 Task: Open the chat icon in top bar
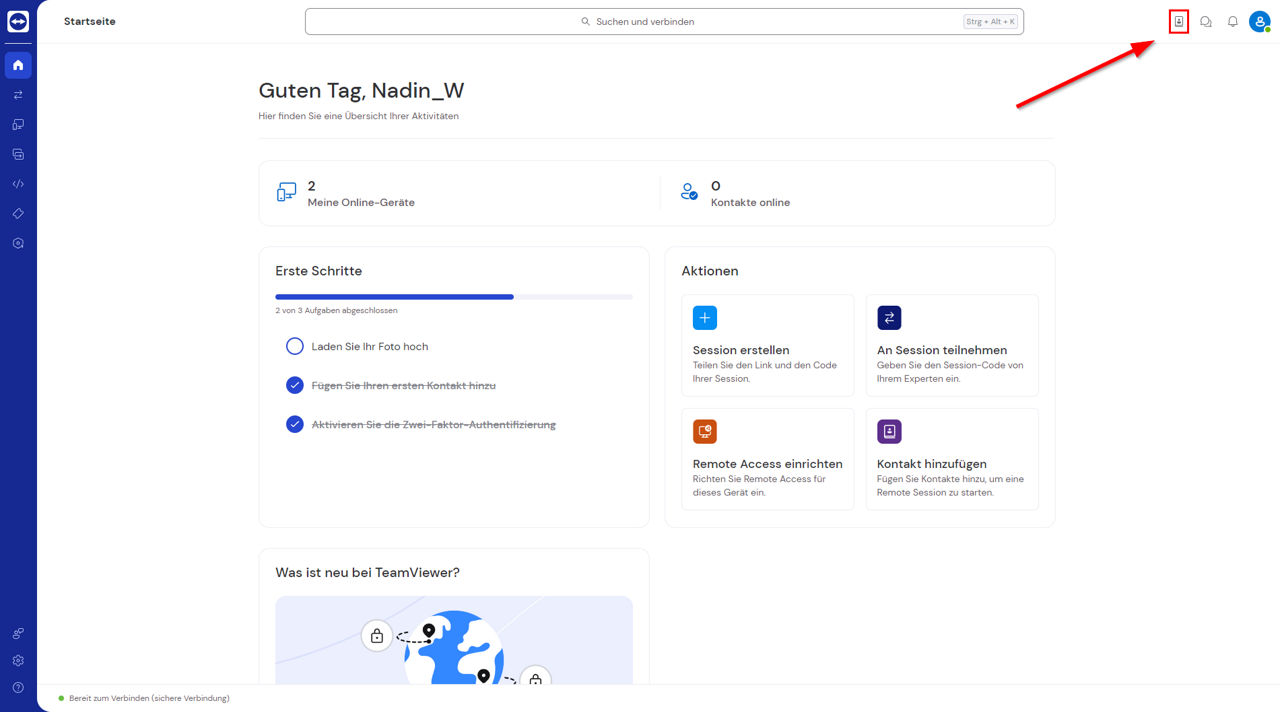(x=1206, y=21)
